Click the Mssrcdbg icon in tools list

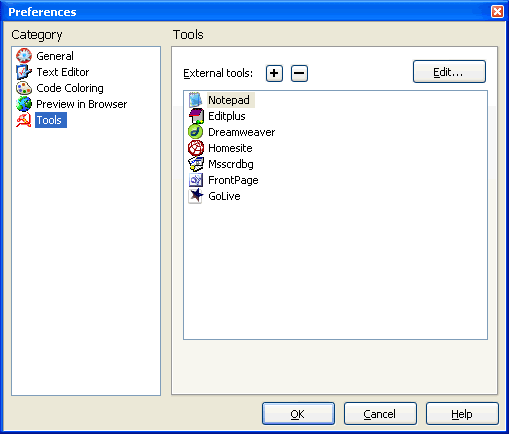coord(196,164)
